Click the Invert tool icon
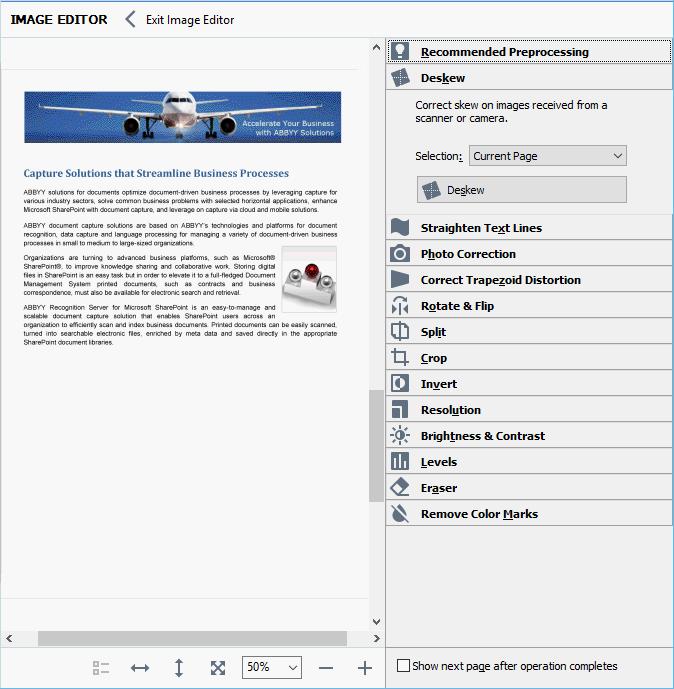 [400, 383]
